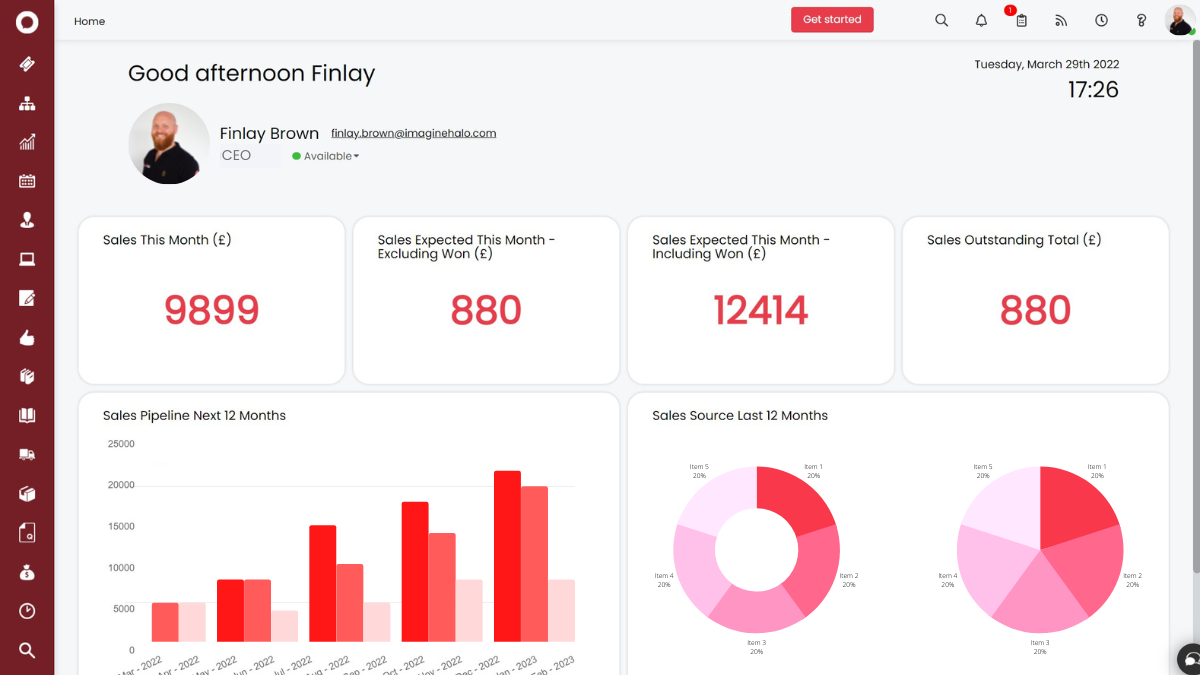Click the Get started button
The height and width of the screenshot is (675, 1200).
832,19
